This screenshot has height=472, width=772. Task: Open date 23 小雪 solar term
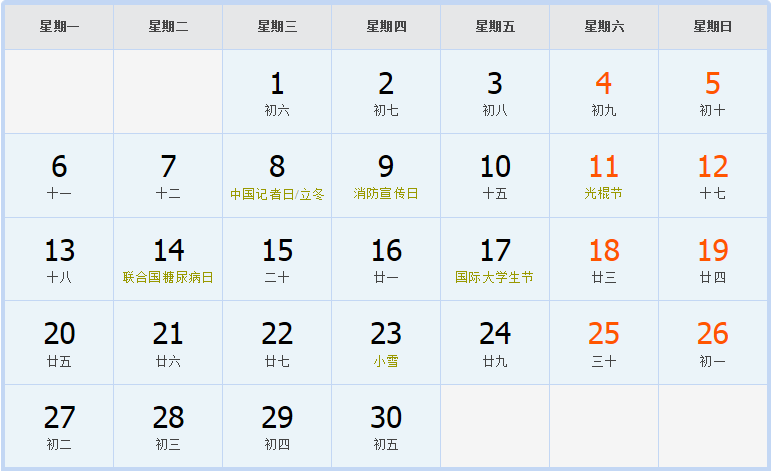pyautogui.click(x=386, y=343)
